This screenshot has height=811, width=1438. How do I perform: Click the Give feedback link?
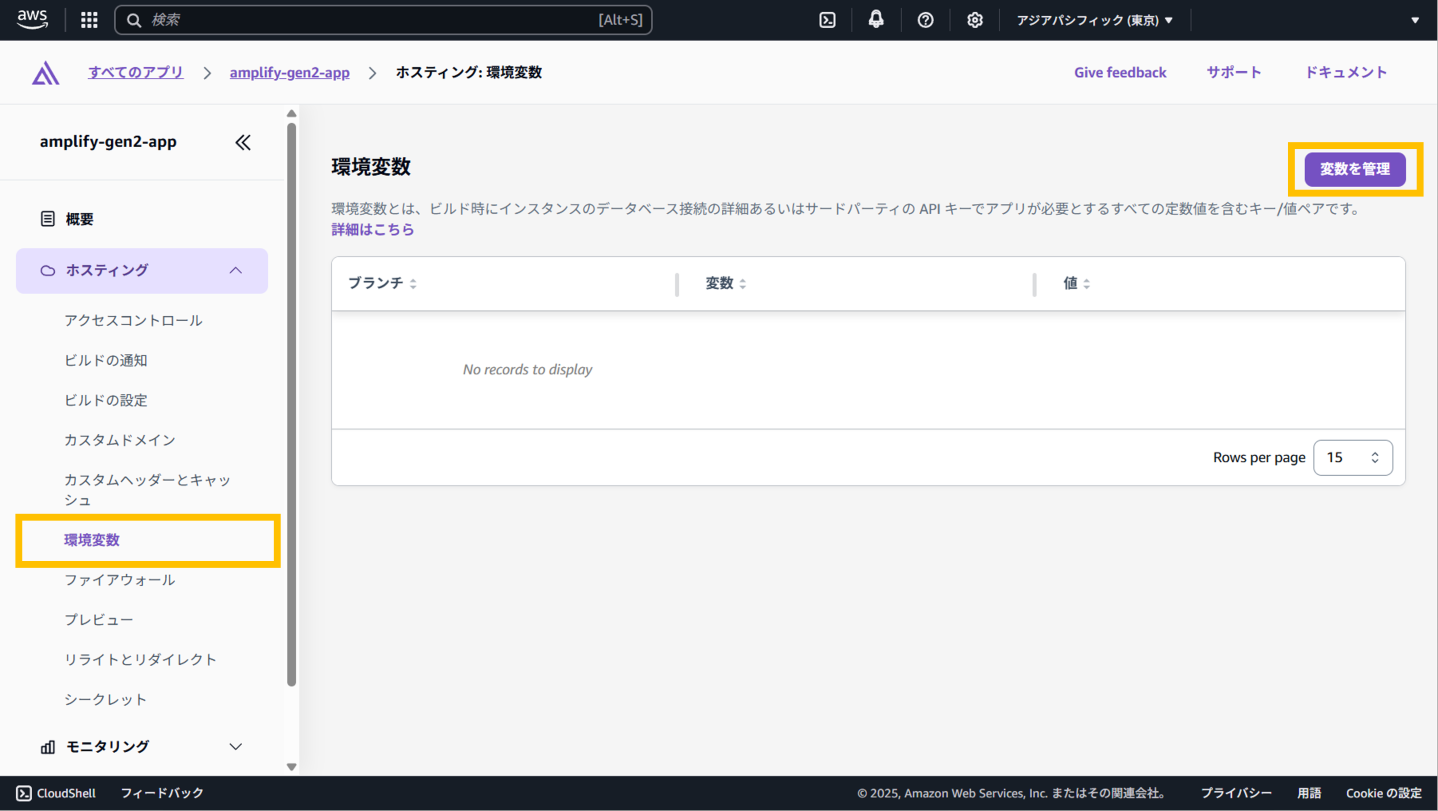click(1120, 72)
